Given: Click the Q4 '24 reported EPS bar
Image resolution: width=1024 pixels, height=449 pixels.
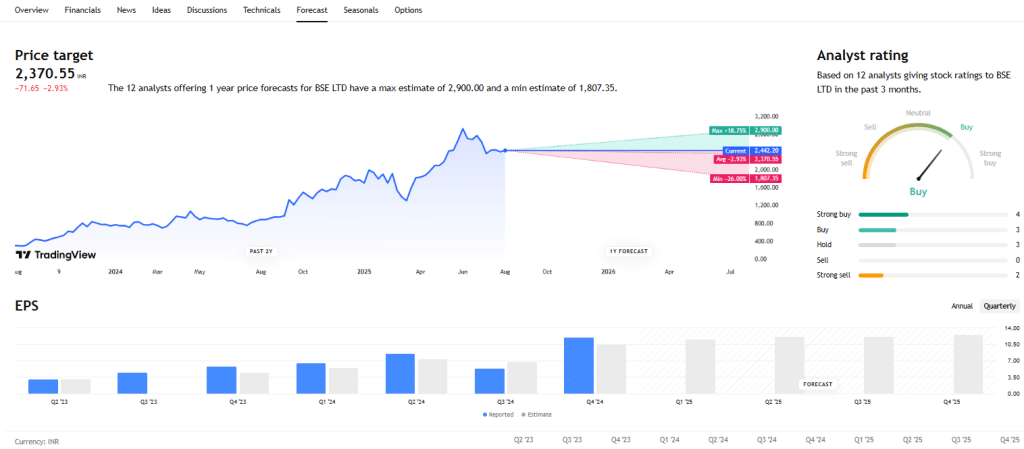Looking at the screenshot, I should click(x=579, y=365).
